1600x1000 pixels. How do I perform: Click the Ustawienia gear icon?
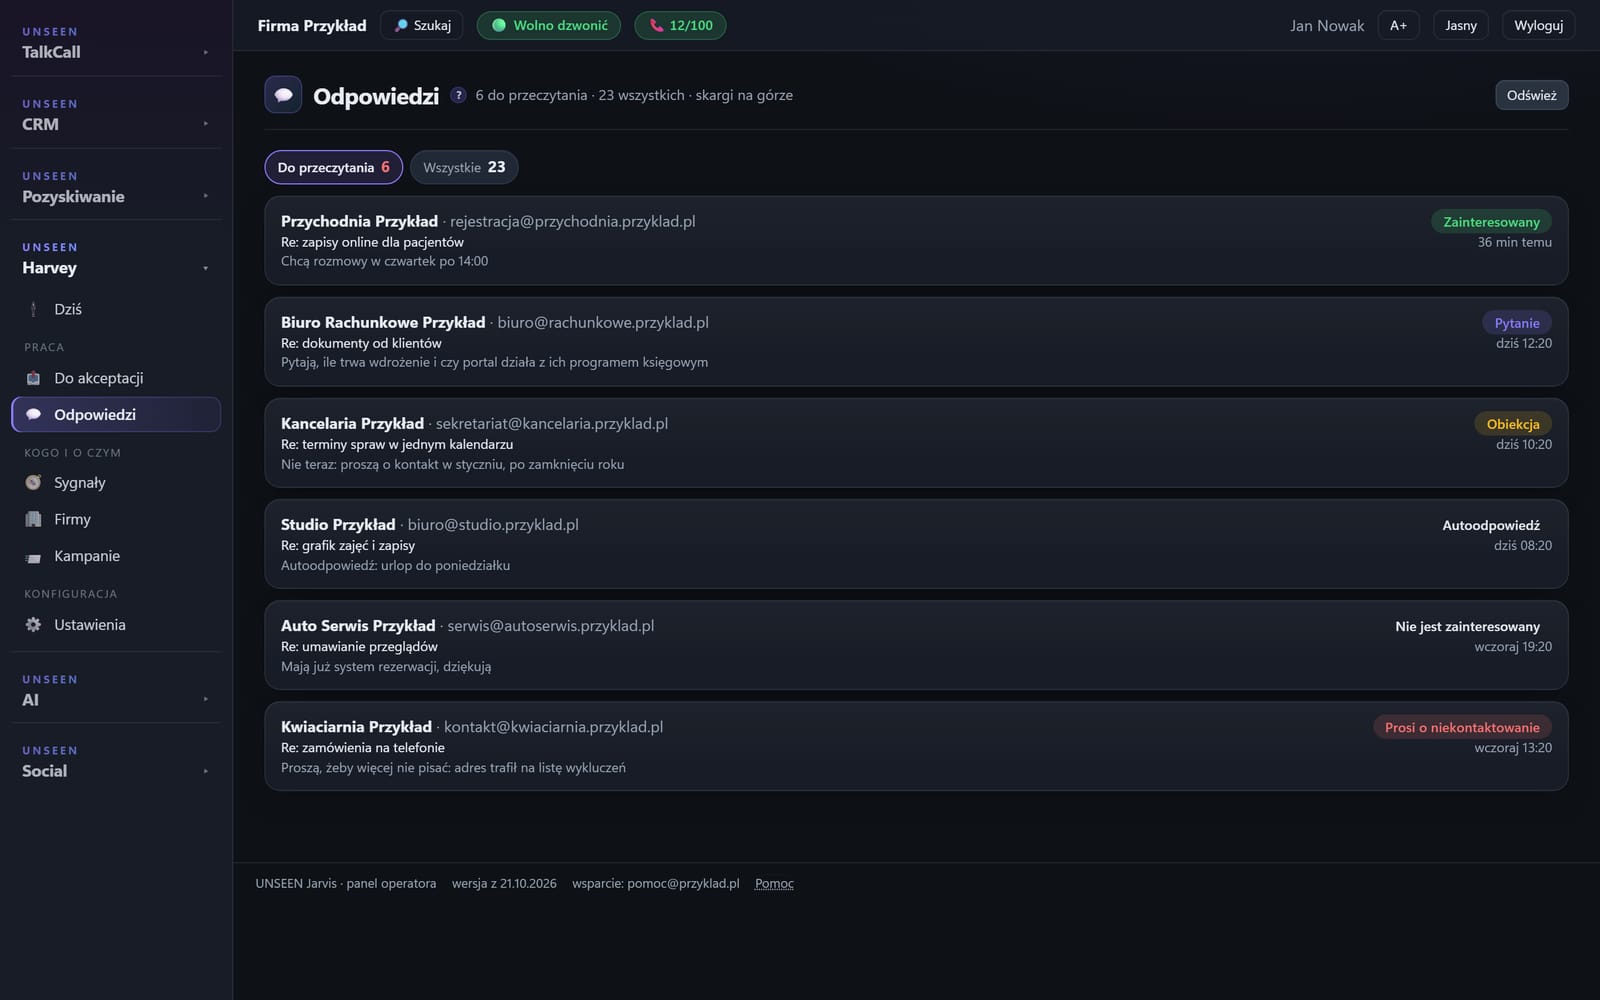33,625
